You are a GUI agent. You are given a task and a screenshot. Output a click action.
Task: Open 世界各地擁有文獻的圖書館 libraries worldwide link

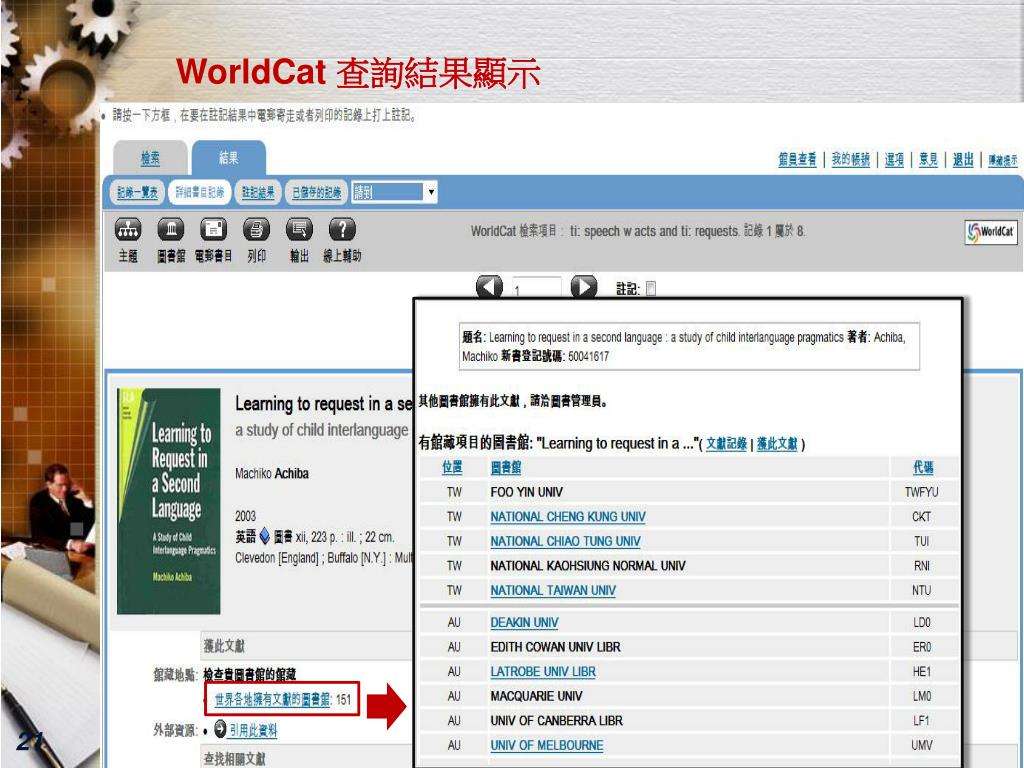click(x=273, y=699)
